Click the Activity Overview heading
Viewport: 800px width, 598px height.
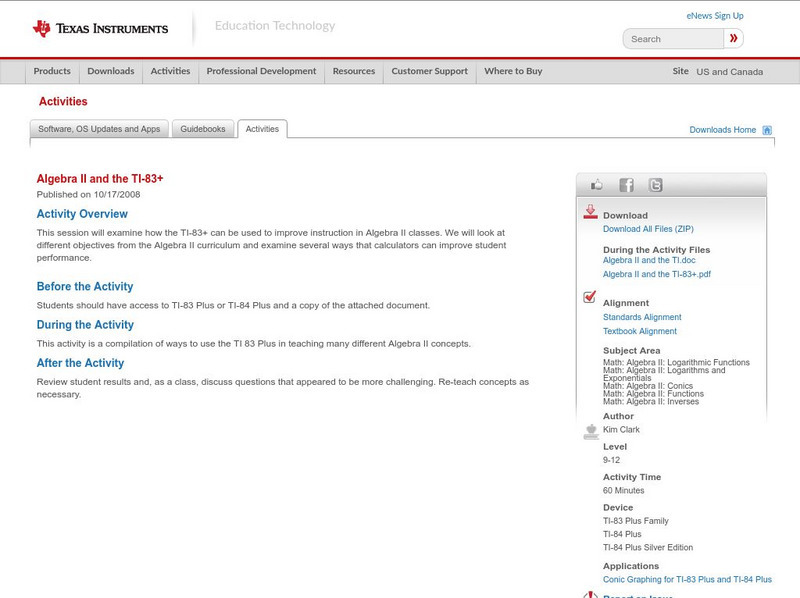coord(82,214)
